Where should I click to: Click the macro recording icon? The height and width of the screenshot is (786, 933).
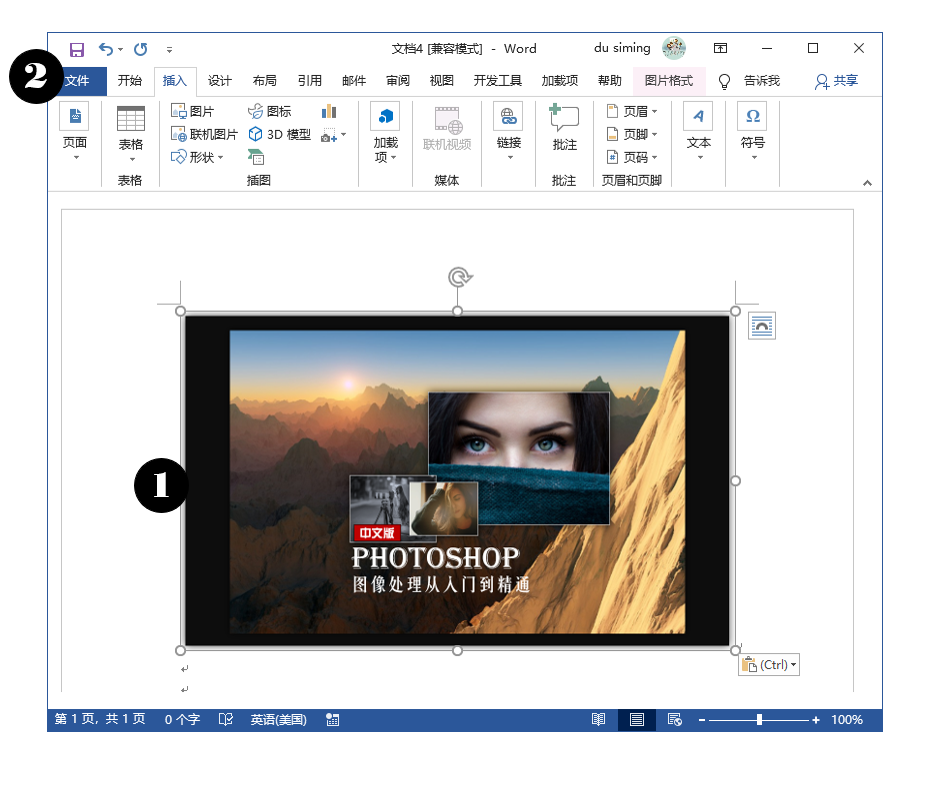click(333, 719)
